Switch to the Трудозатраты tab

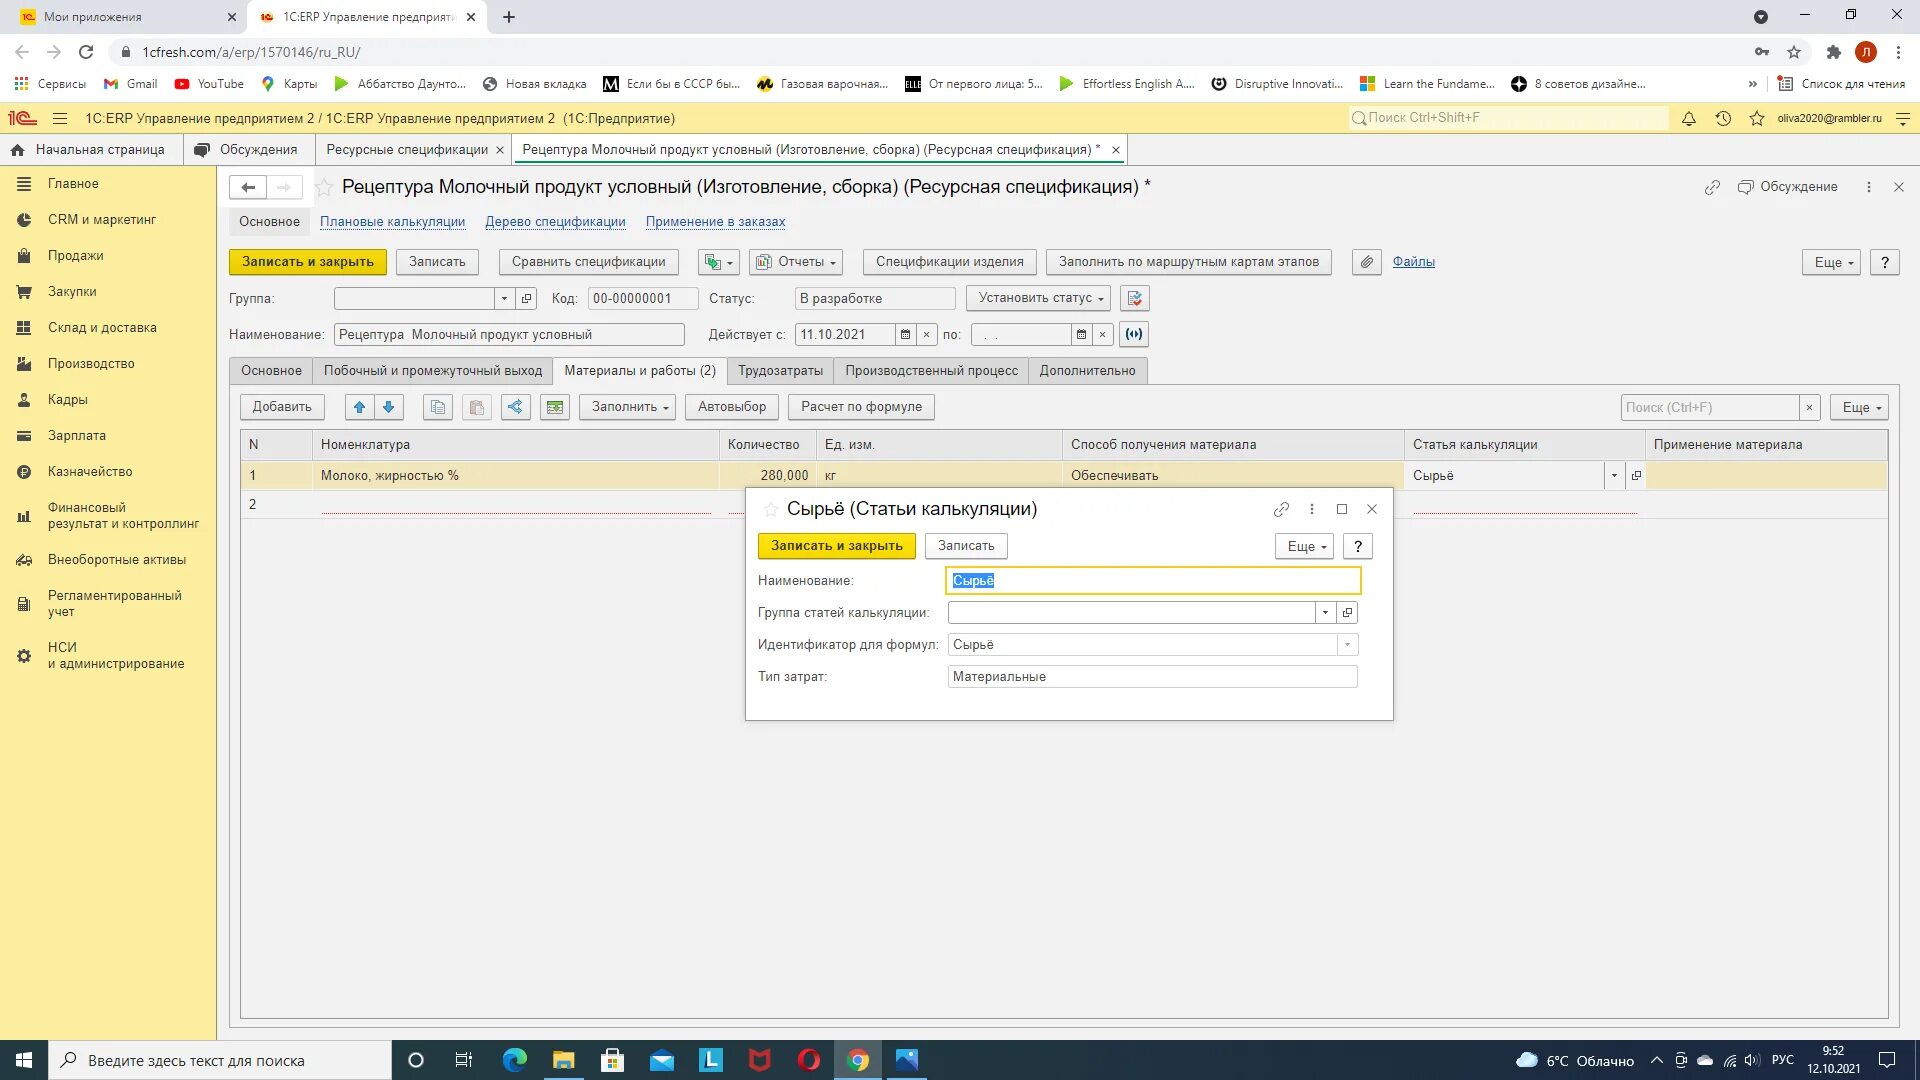[x=780, y=371]
